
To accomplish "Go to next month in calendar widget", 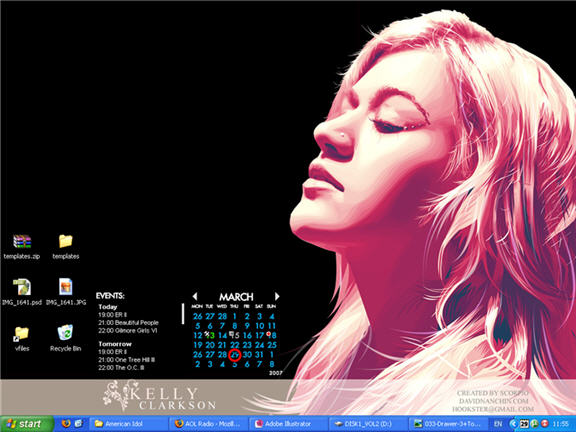I will [277, 296].
